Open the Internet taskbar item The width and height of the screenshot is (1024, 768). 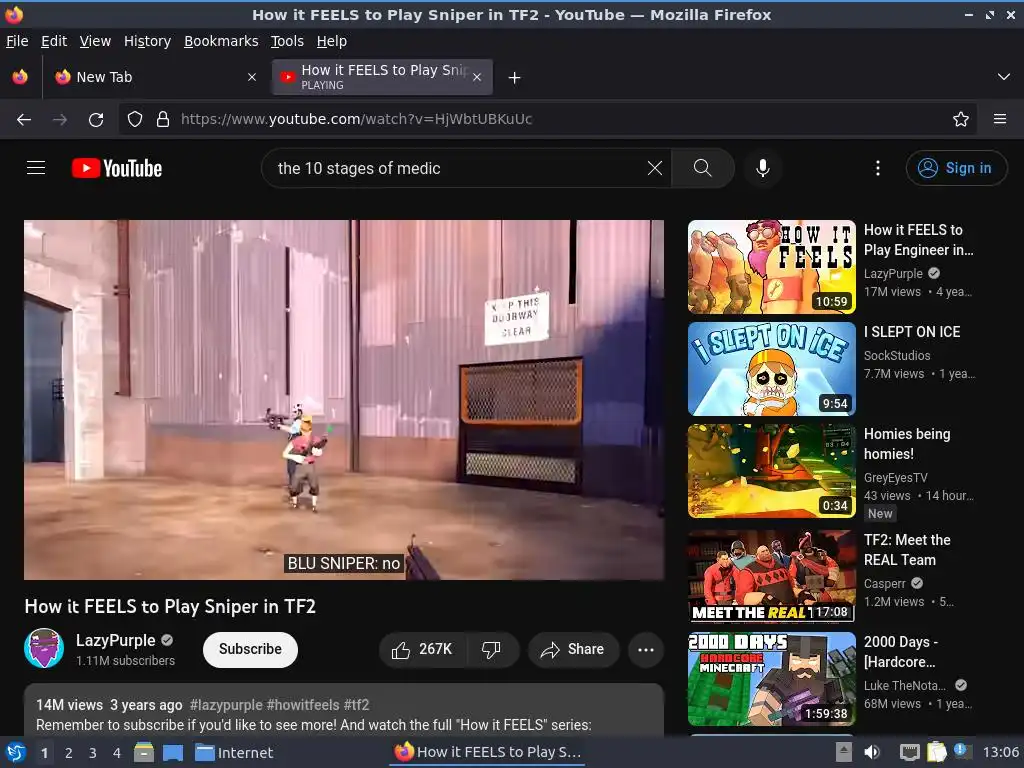point(234,753)
